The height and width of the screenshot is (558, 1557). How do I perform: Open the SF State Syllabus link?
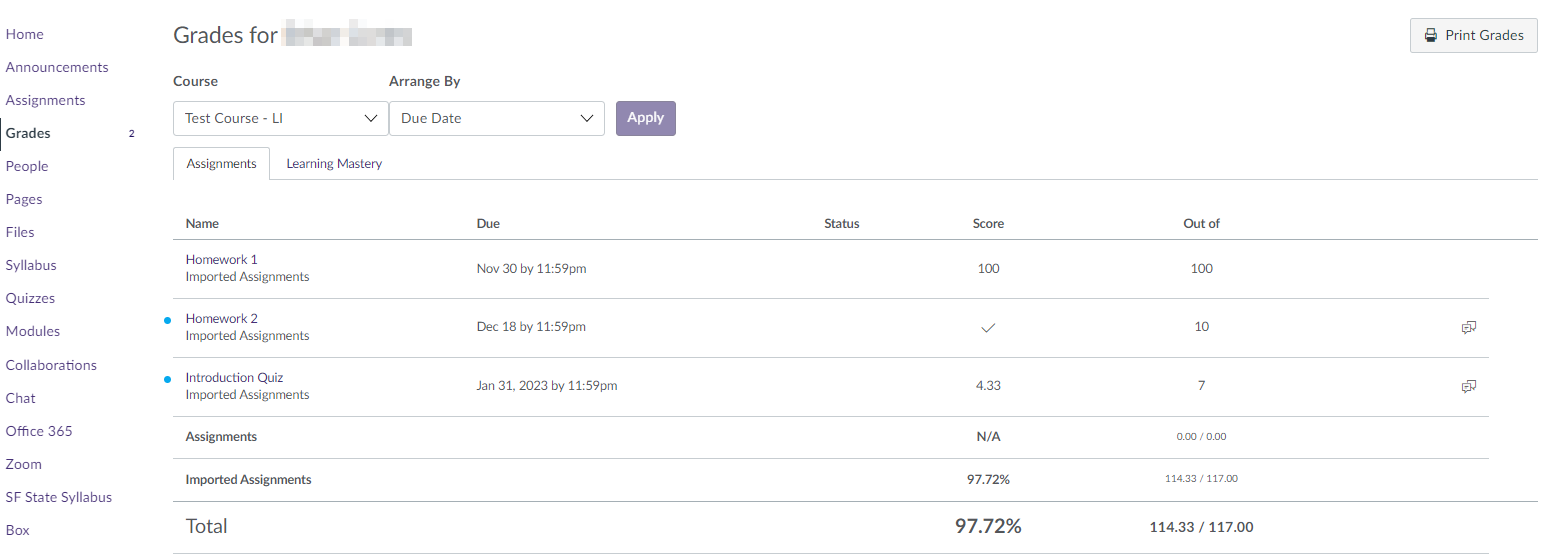[x=58, y=497]
